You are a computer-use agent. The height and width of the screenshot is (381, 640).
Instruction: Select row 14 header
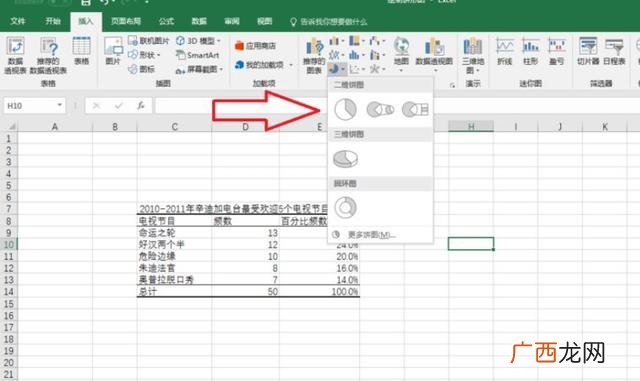click(9, 292)
